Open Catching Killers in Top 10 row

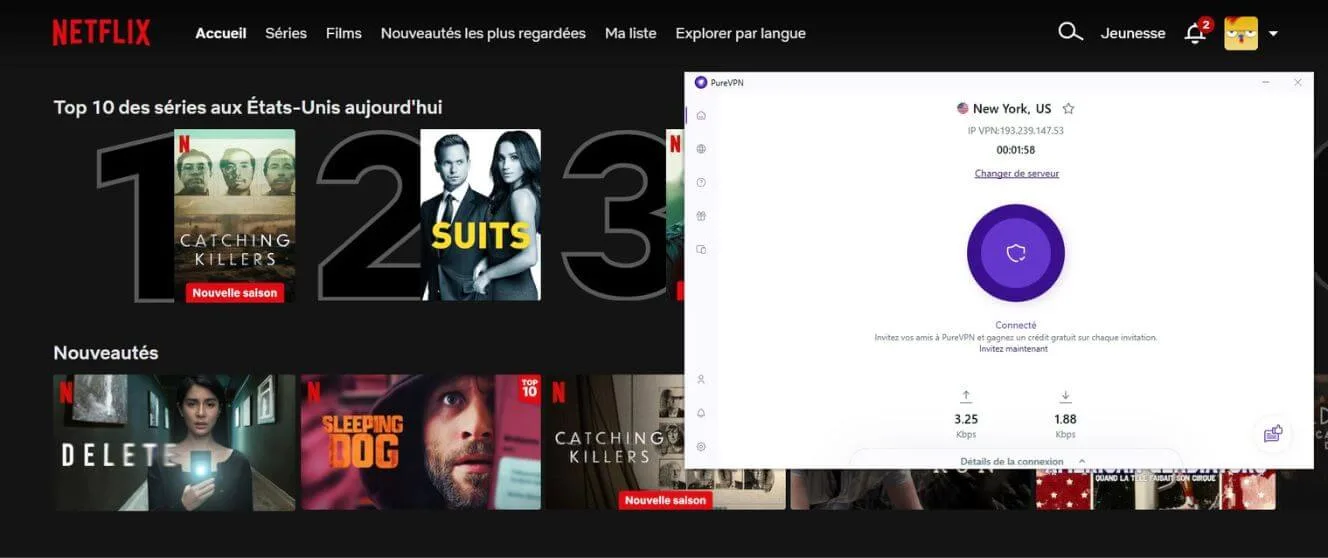pyautogui.click(x=235, y=215)
